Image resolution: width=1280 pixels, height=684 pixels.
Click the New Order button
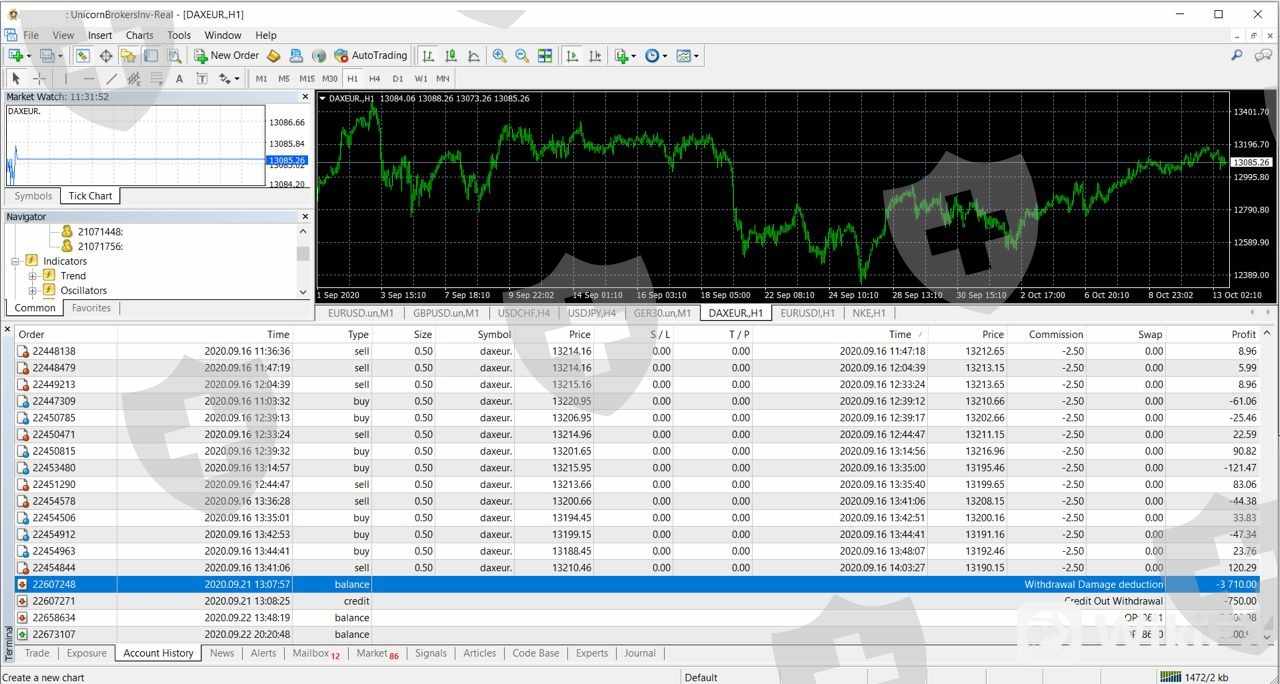(227, 56)
